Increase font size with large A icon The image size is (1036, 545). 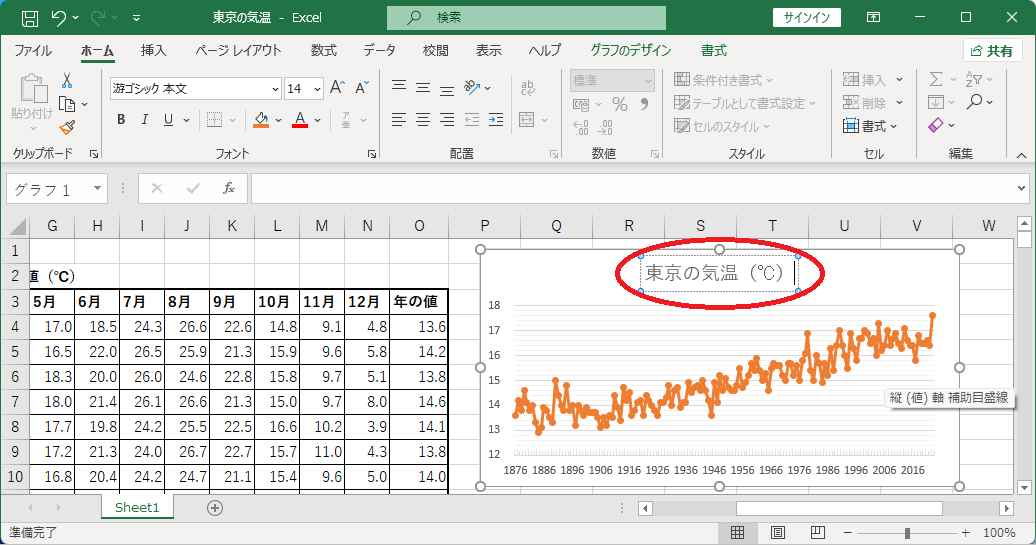pos(337,88)
